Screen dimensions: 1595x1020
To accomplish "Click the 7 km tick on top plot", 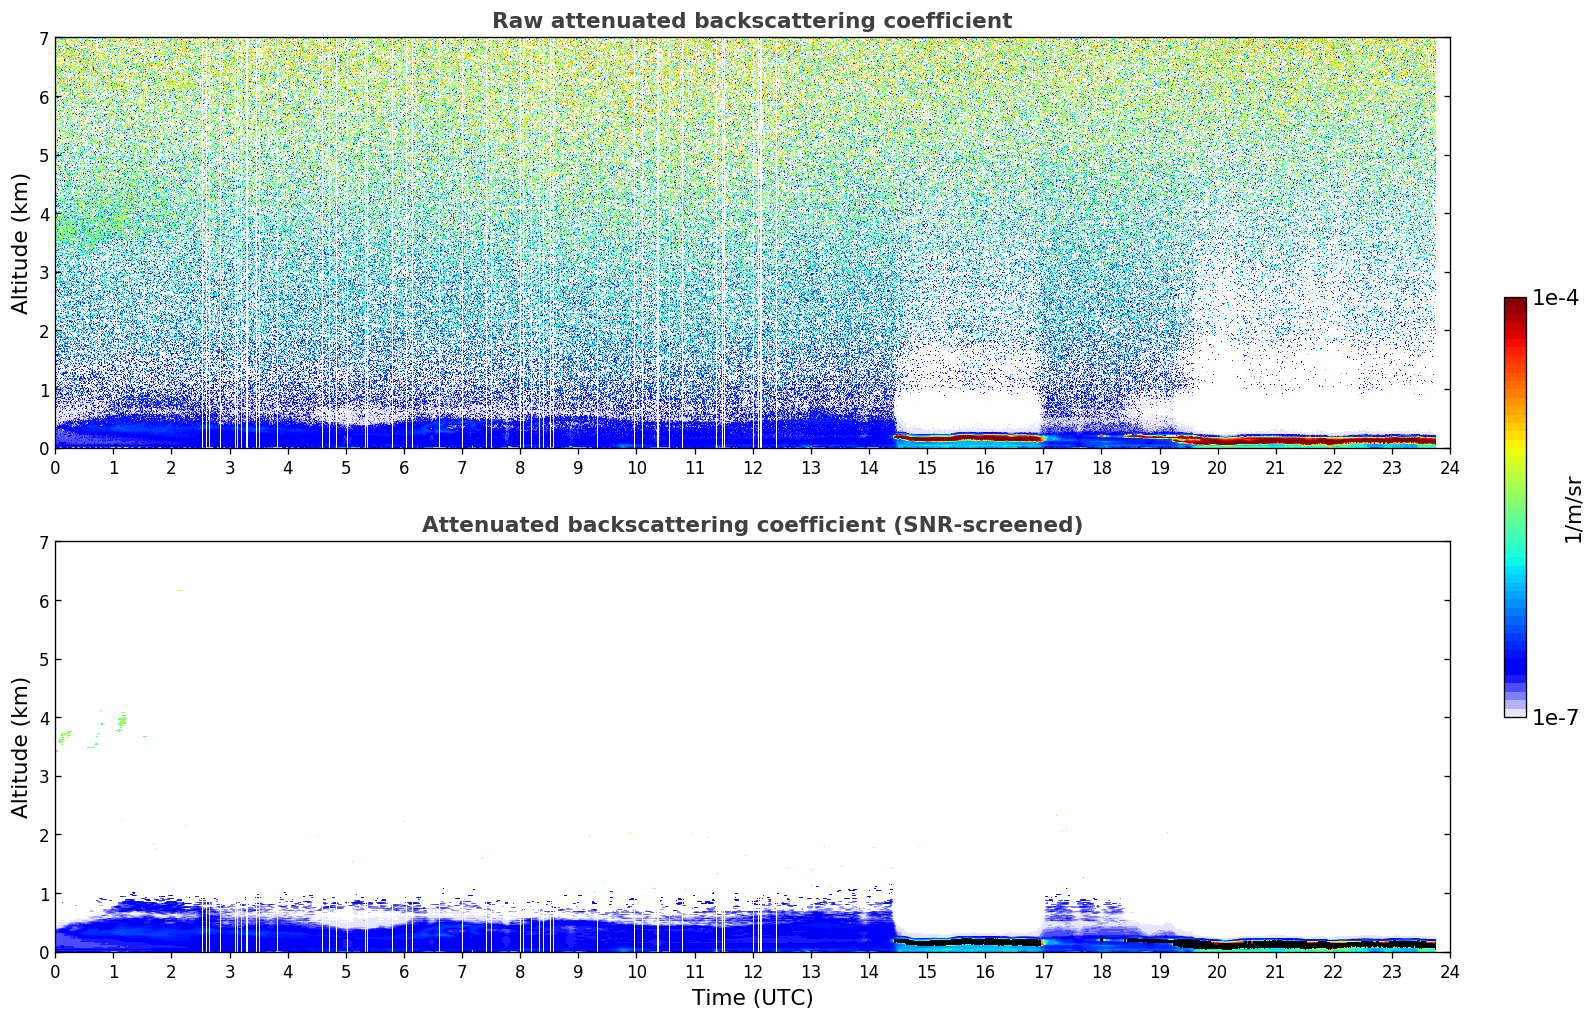I will click(43, 38).
